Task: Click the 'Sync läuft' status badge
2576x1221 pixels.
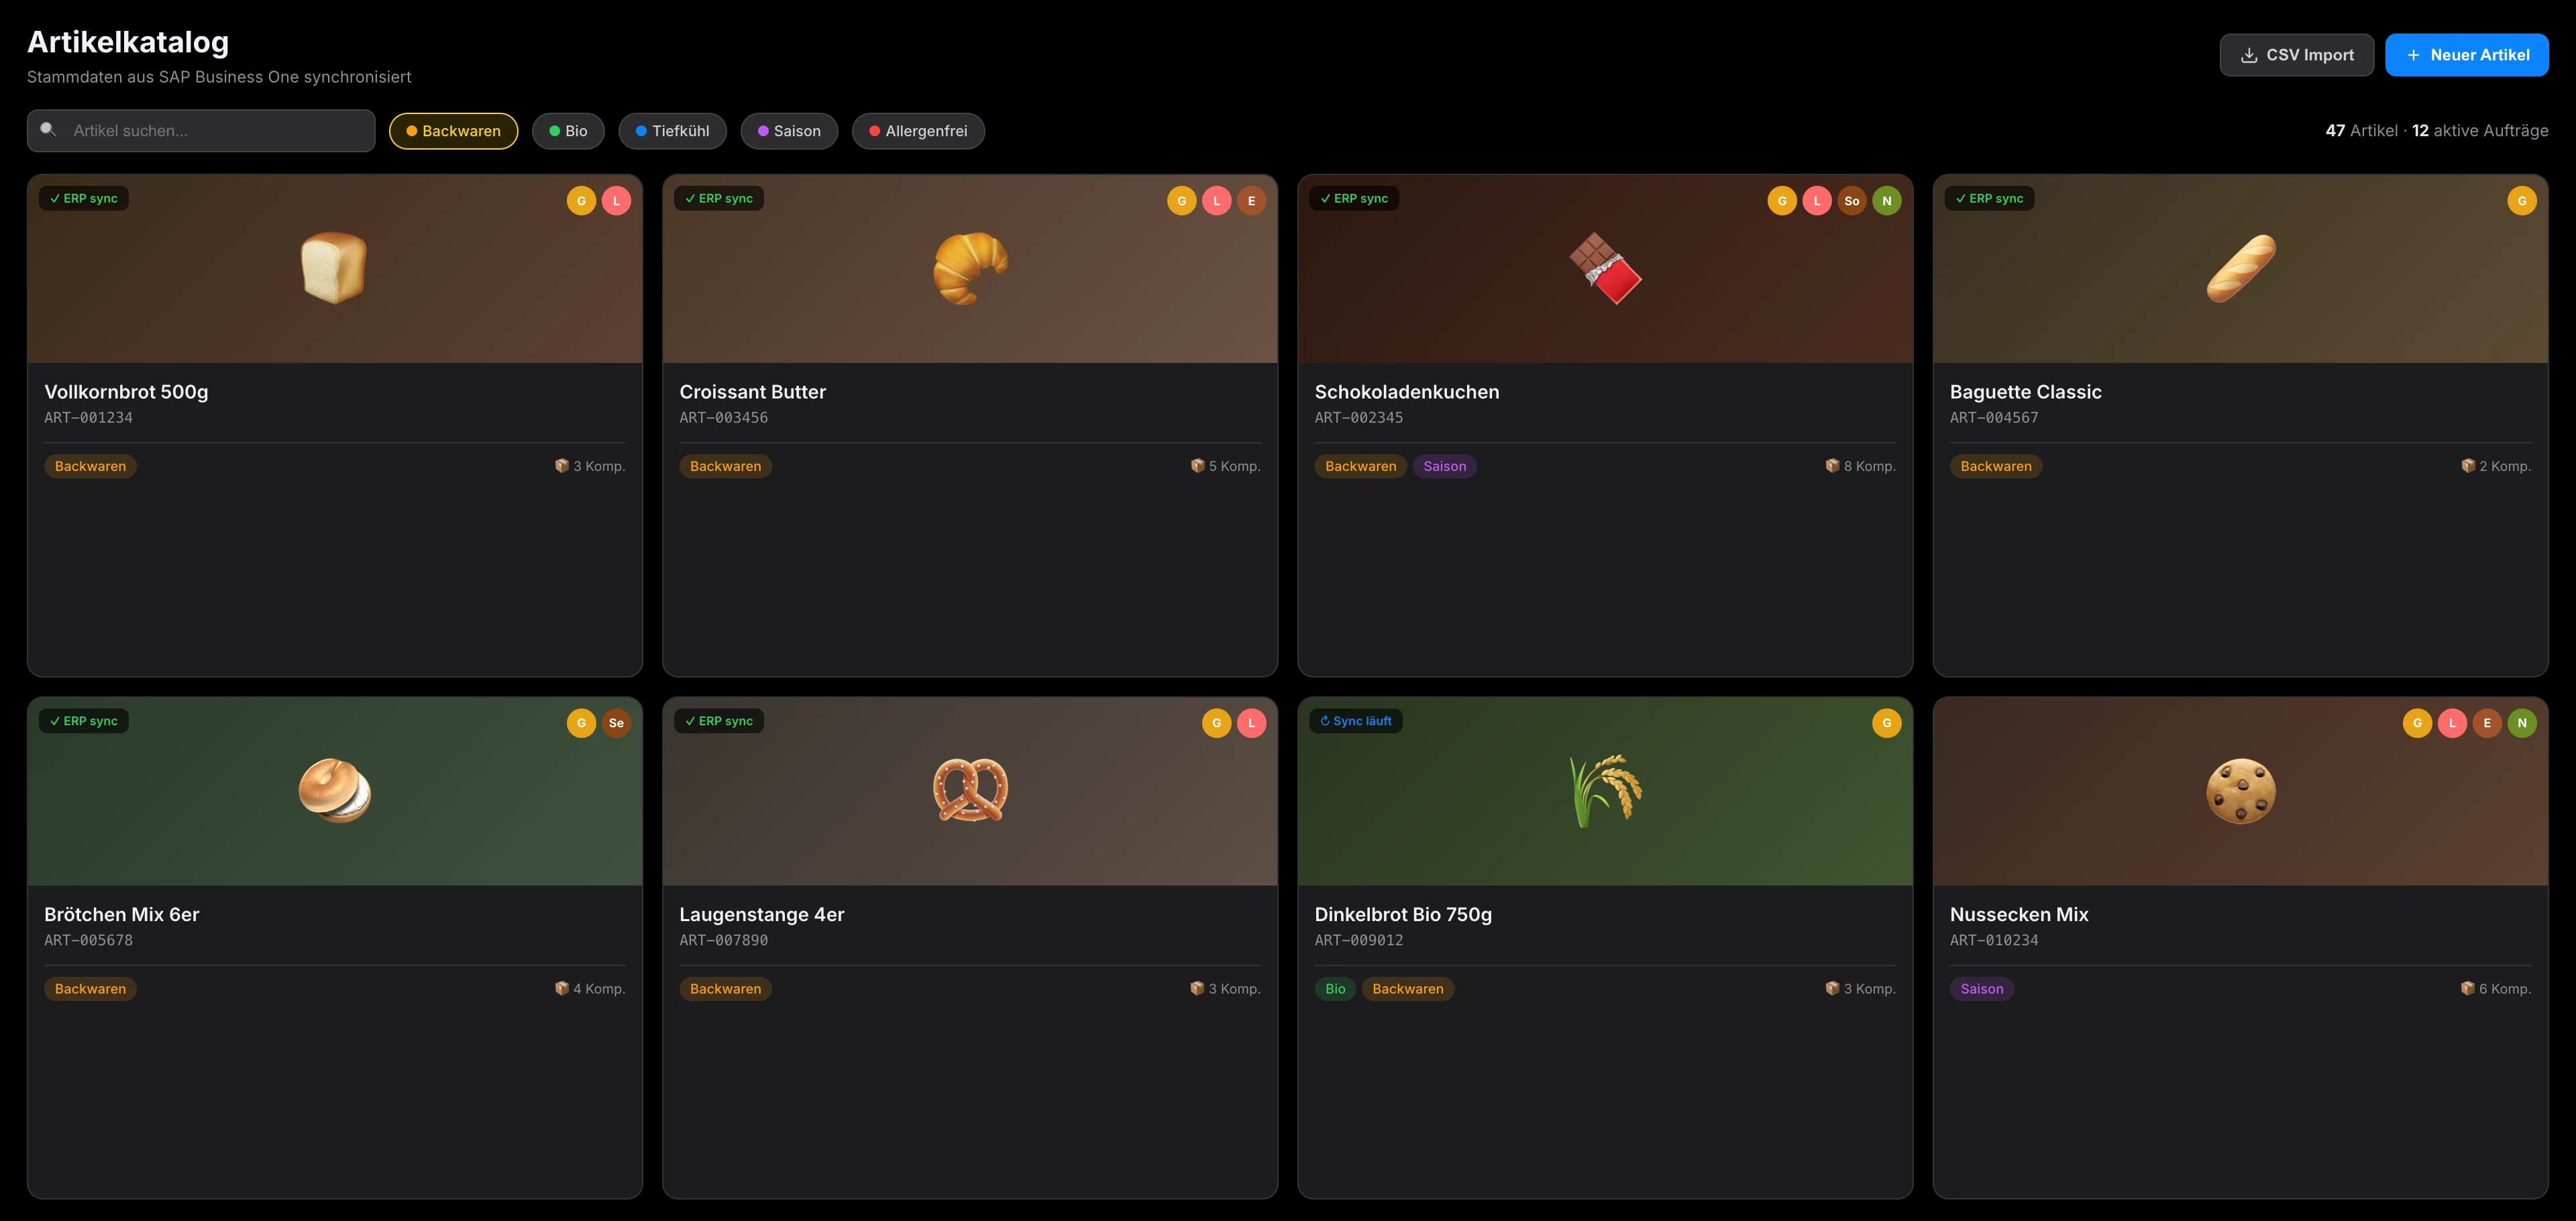Action: tap(1355, 721)
